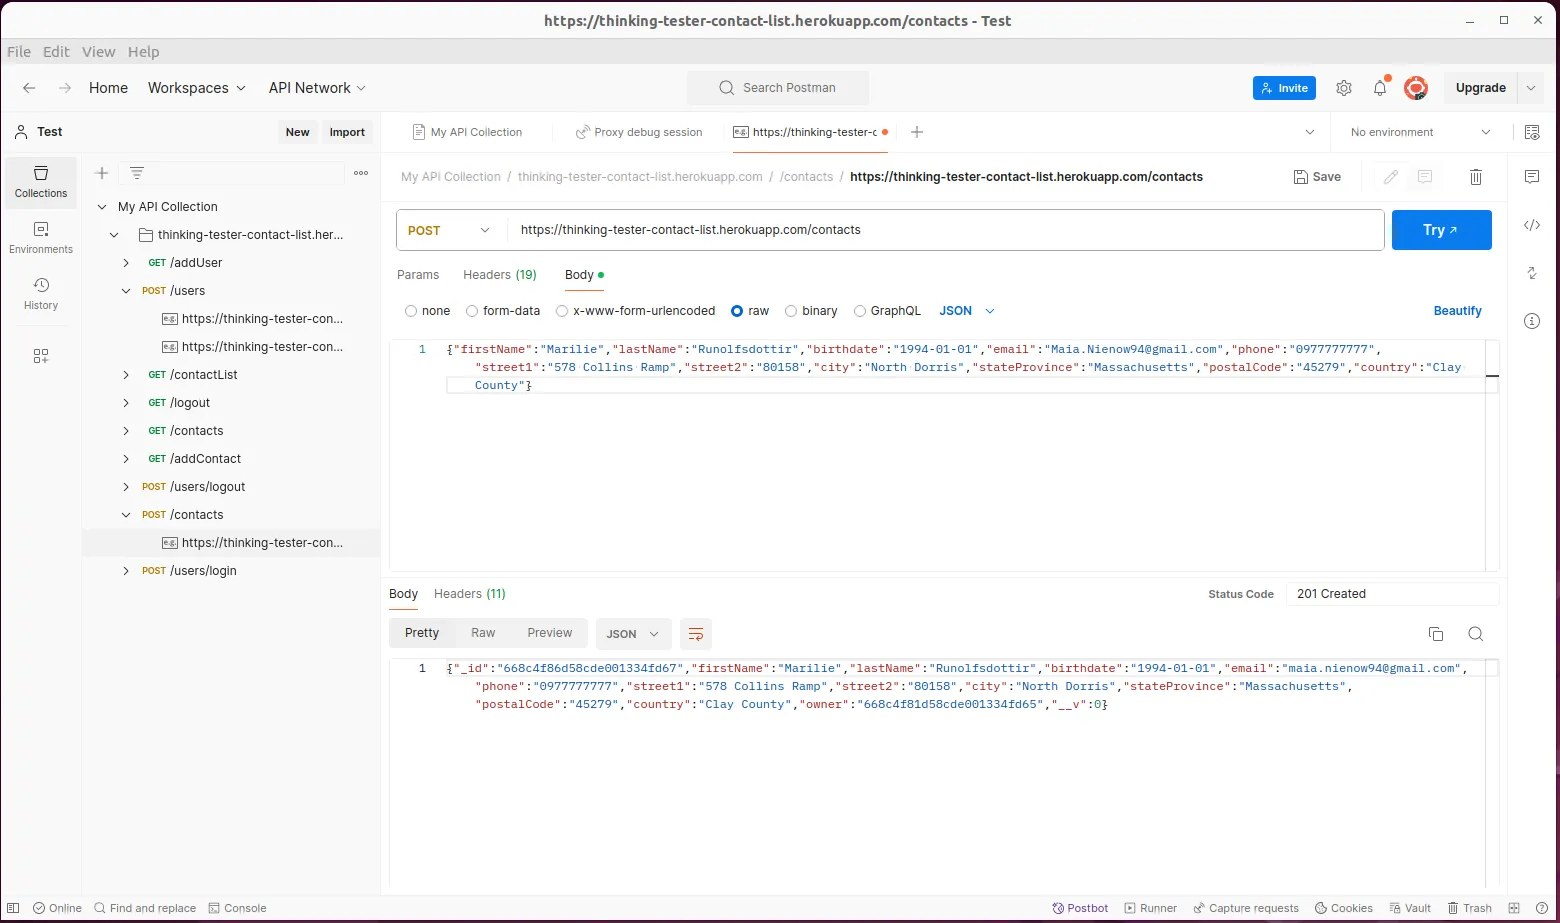Switch to the Preview response view
The width and height of the screenshot is (1560, 923).
[550, 633]
